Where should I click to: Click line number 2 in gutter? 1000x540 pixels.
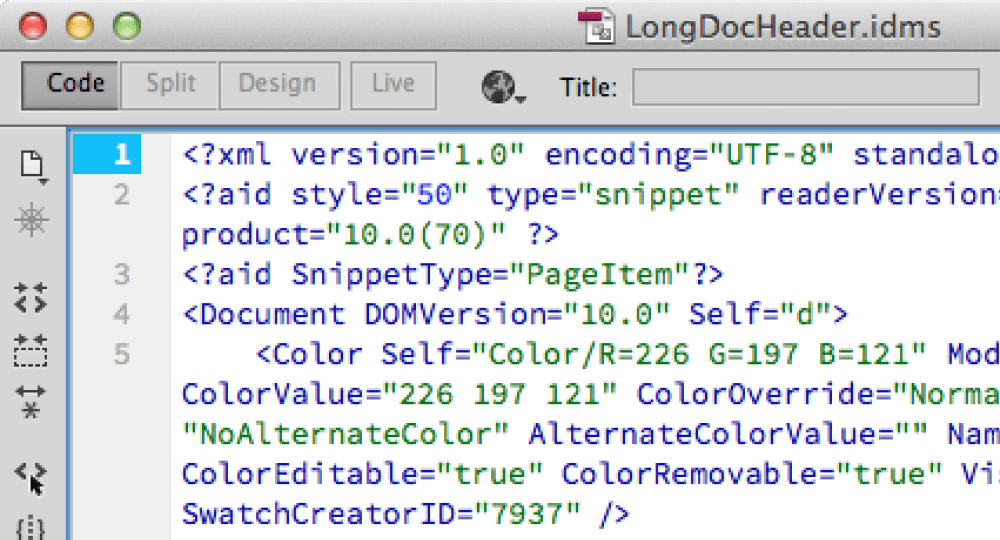[121, 194]
